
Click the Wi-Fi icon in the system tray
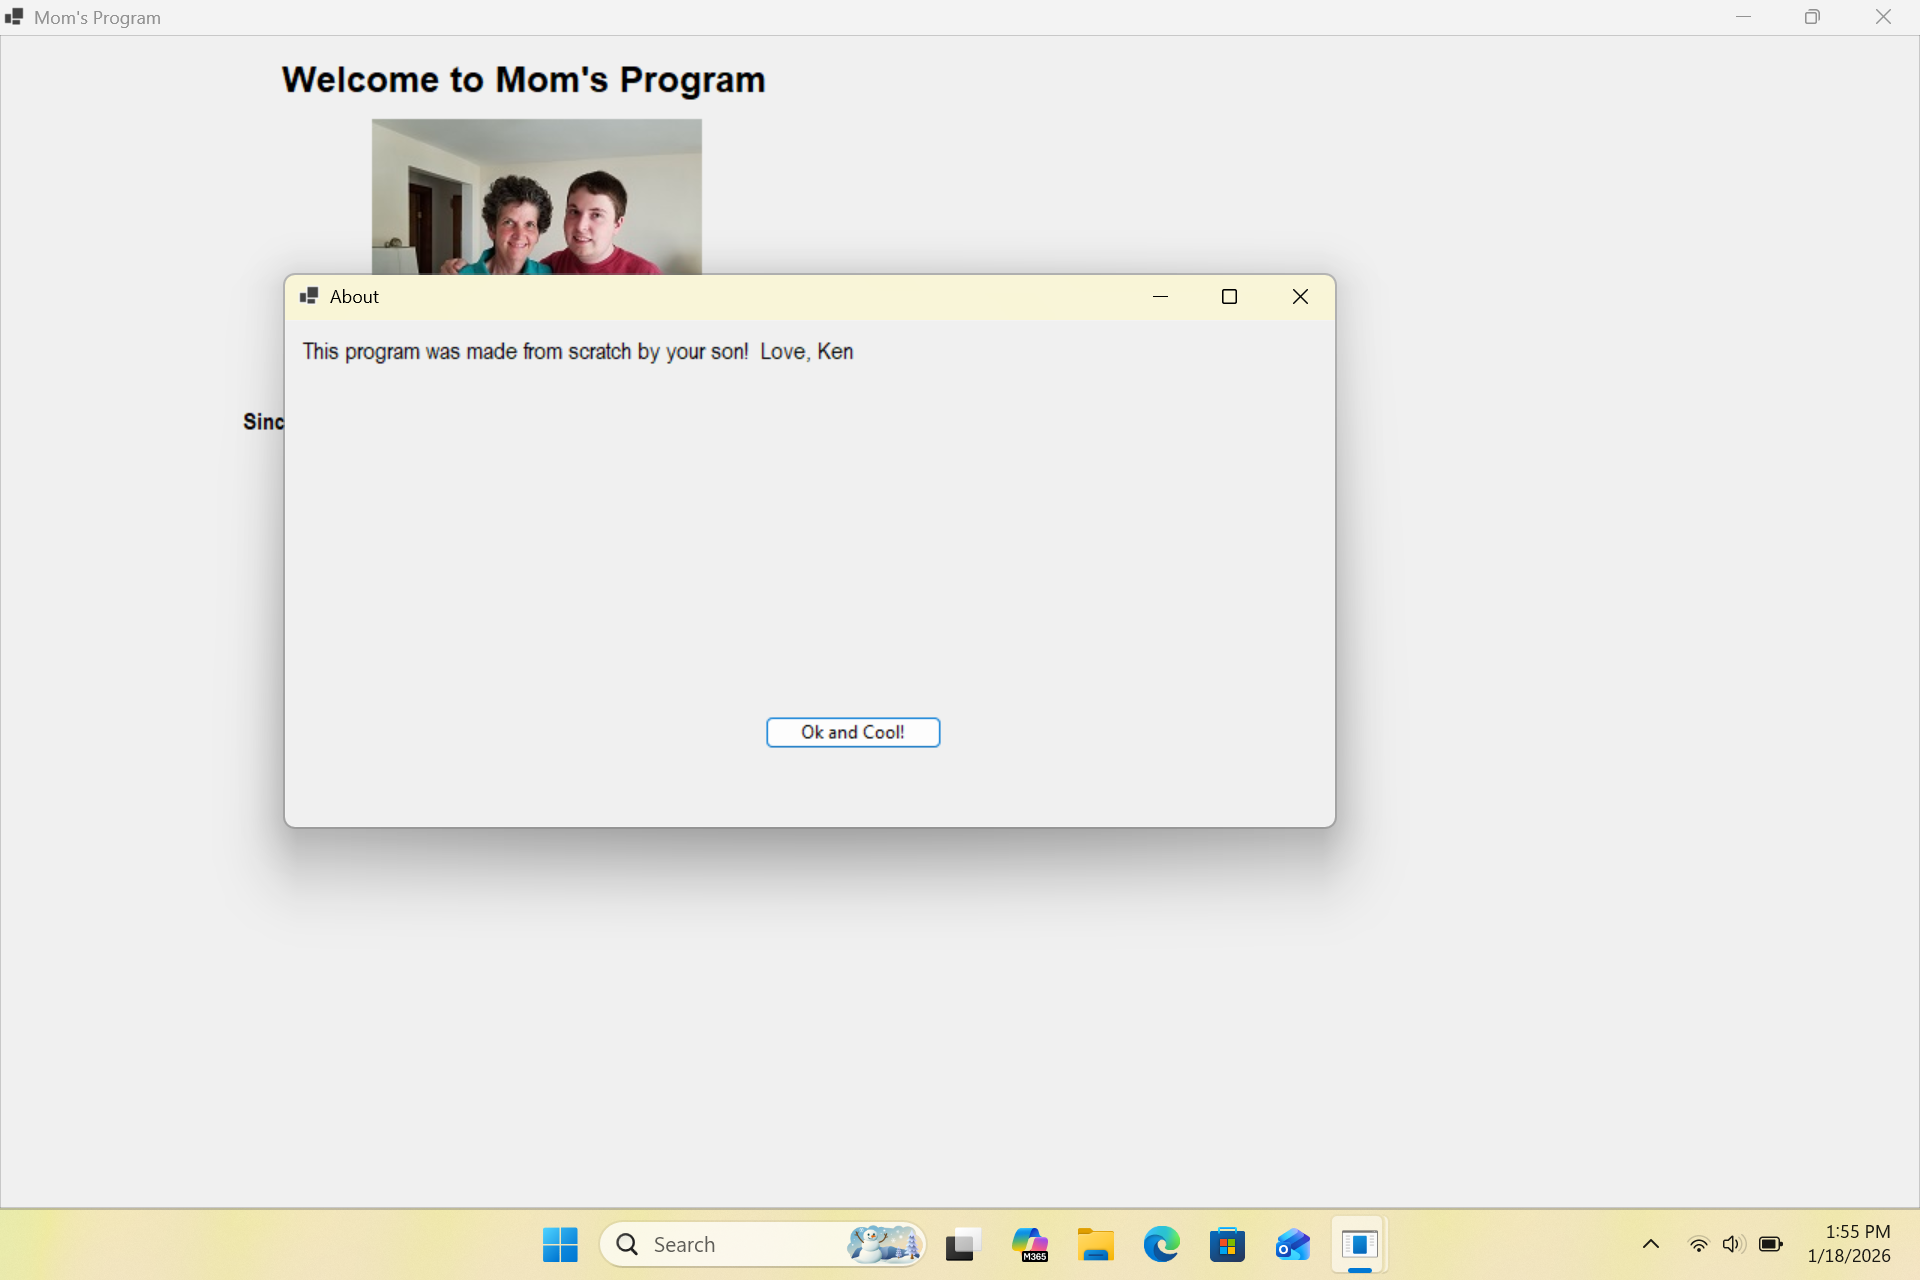(x=1698, y=1244)
